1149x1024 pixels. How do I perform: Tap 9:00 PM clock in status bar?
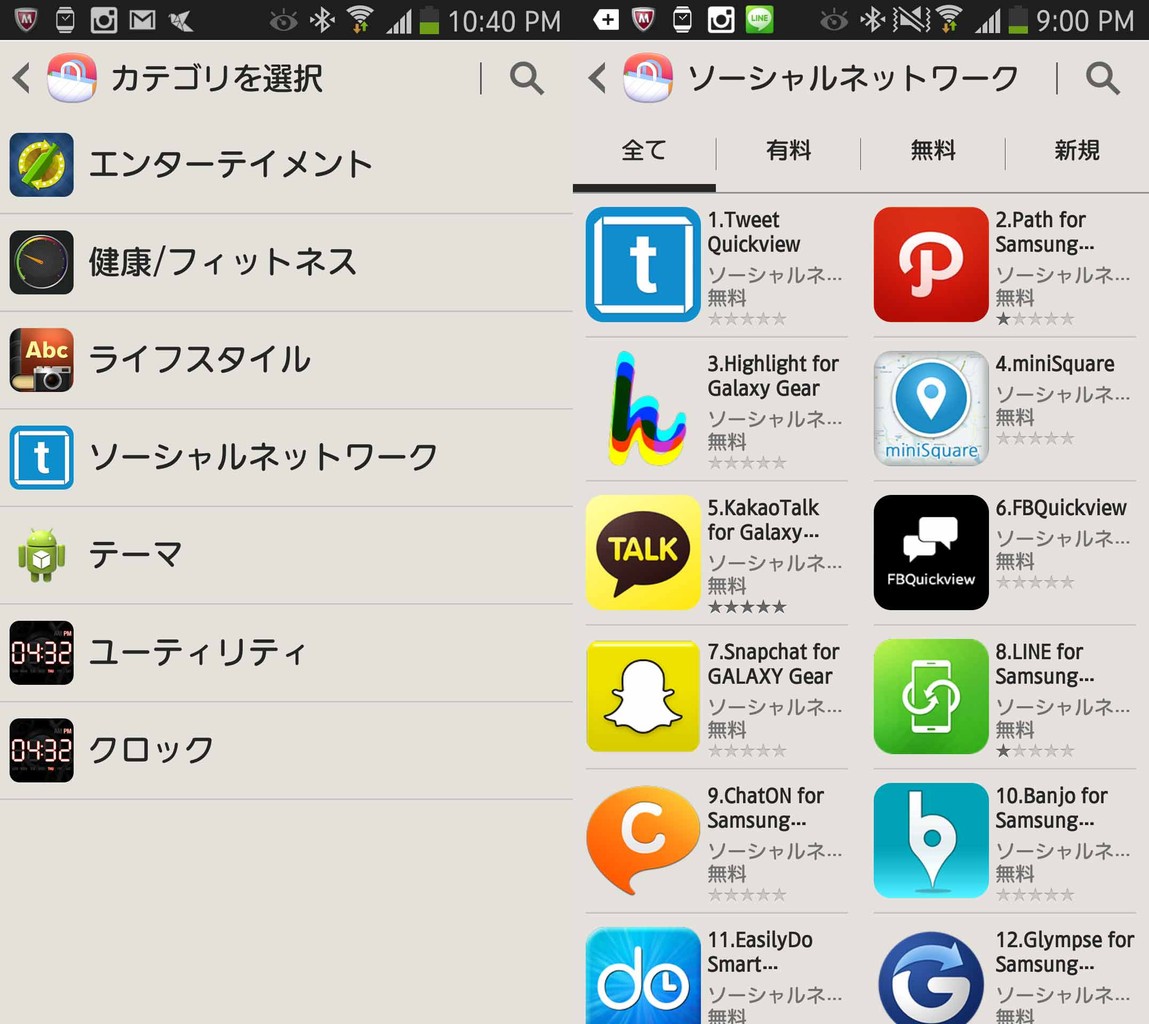click(x=1085, y=21)
